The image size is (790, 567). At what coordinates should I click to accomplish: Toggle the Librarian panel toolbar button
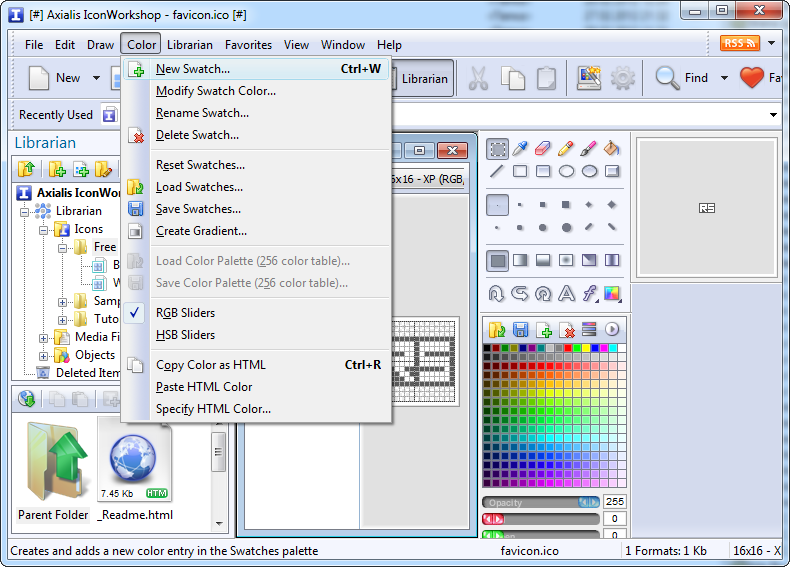[x=423, y=79]
